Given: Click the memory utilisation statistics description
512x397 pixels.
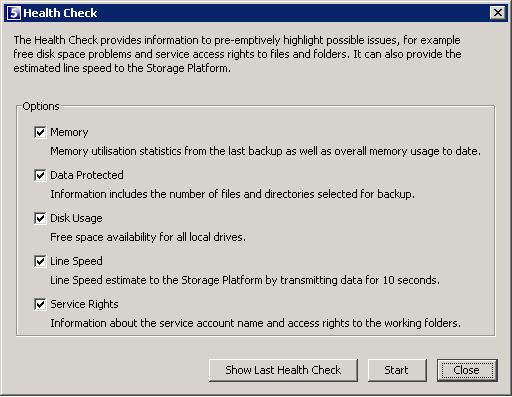Looking at the screenshot, I should click(x=265, y=151).
